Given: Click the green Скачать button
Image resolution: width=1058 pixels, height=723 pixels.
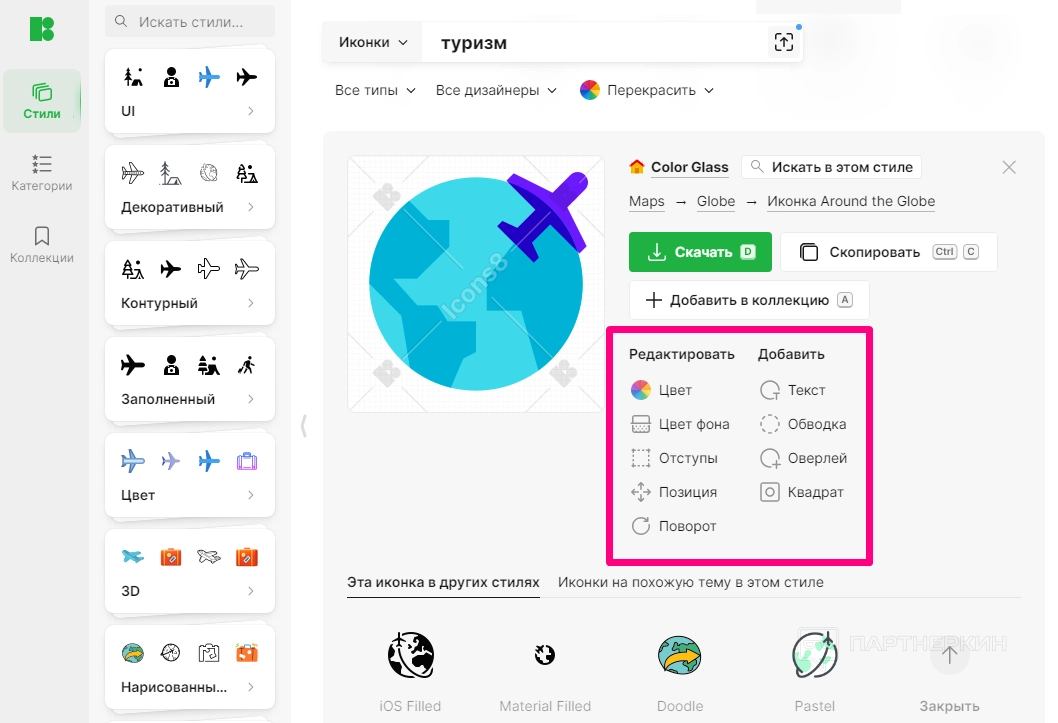Looking at the screenshot, I should [700, 252].
